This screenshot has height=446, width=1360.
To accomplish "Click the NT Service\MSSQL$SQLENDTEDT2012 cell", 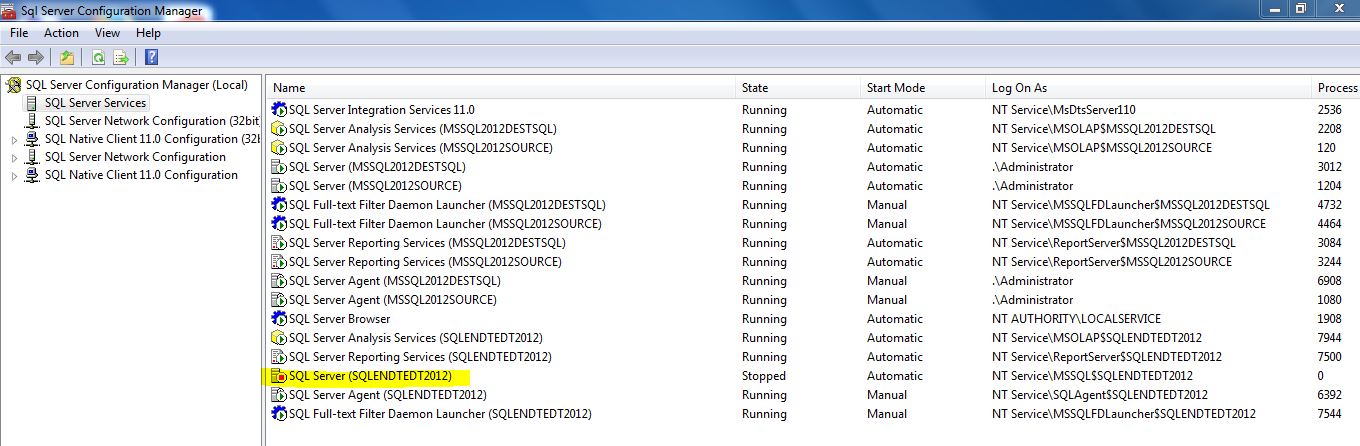I will click(1091, 376).
